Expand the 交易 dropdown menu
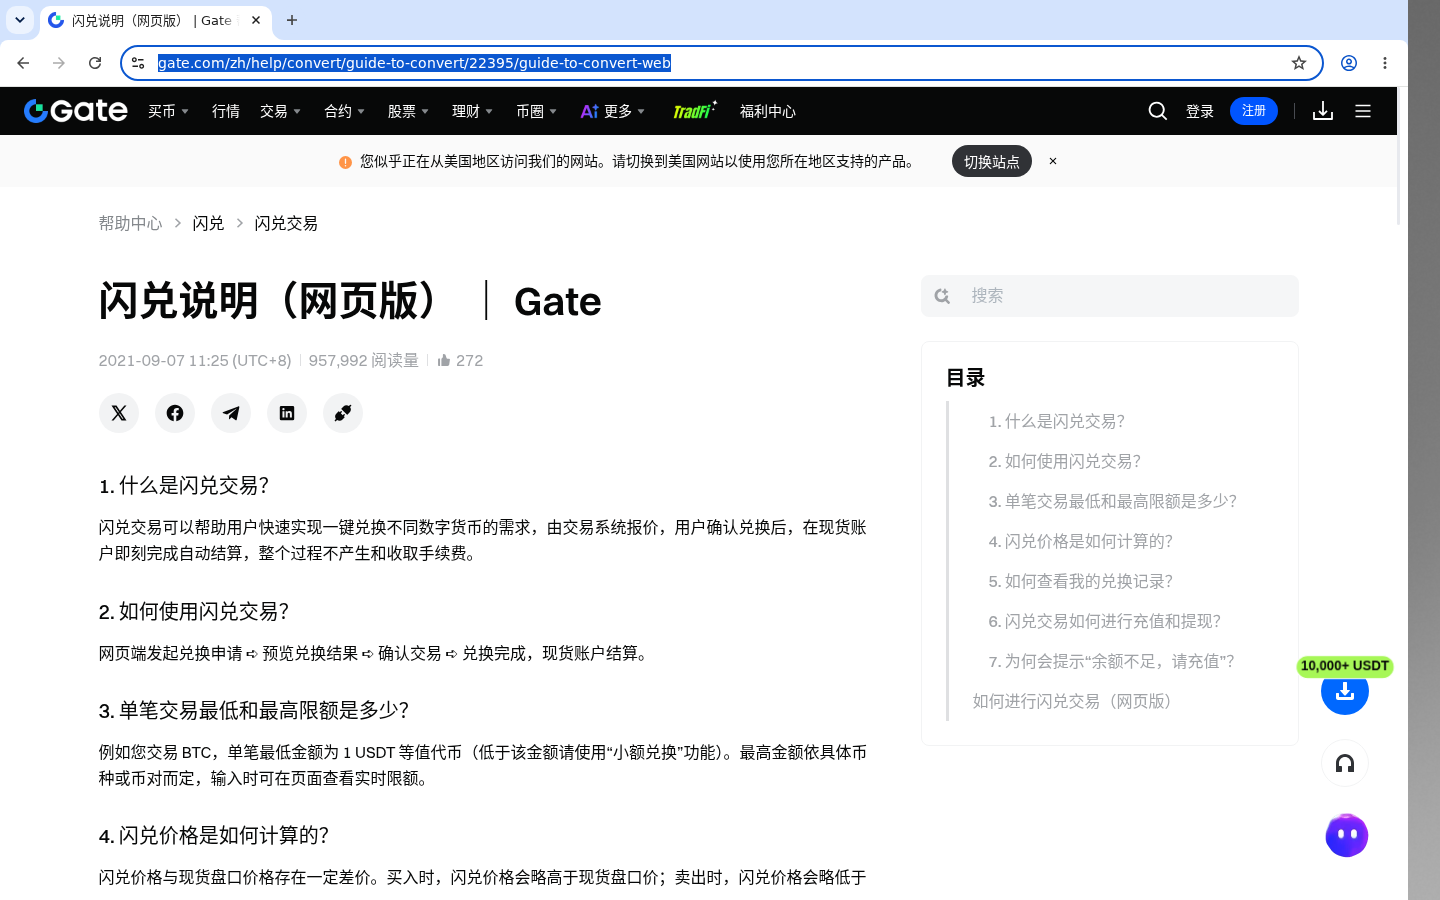1440x900 pixels. 280,111
